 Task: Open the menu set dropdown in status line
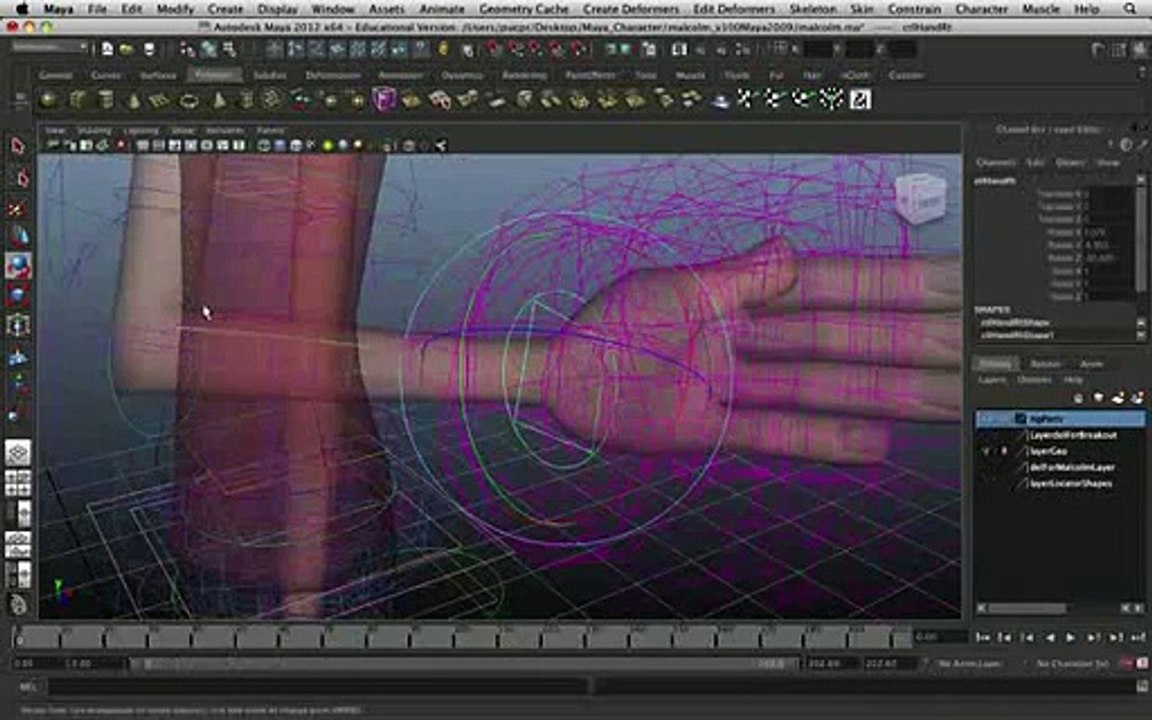pyautogui.click(x=49, y=46)
